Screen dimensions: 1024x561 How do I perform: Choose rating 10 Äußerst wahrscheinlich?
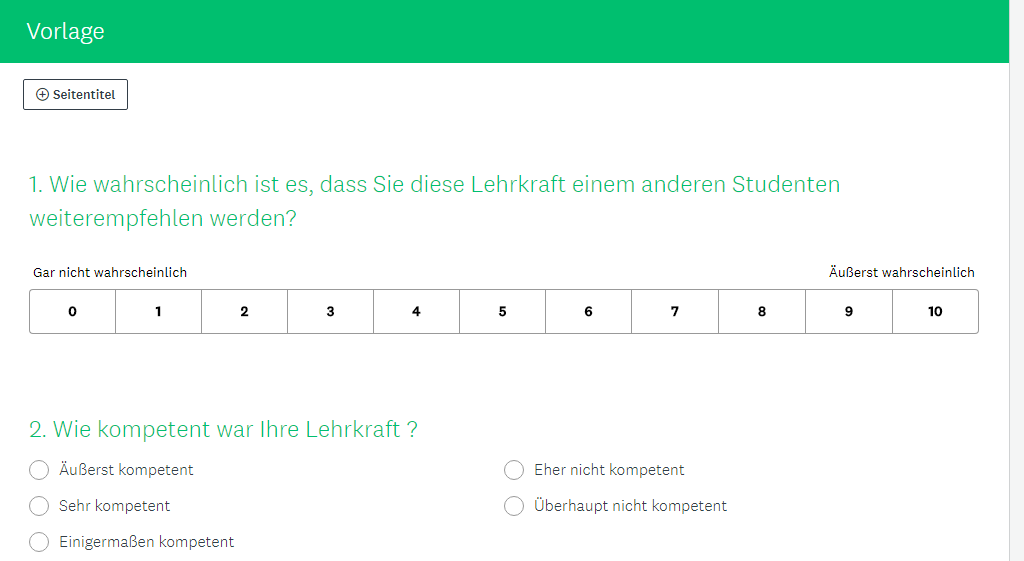(935, 311)
